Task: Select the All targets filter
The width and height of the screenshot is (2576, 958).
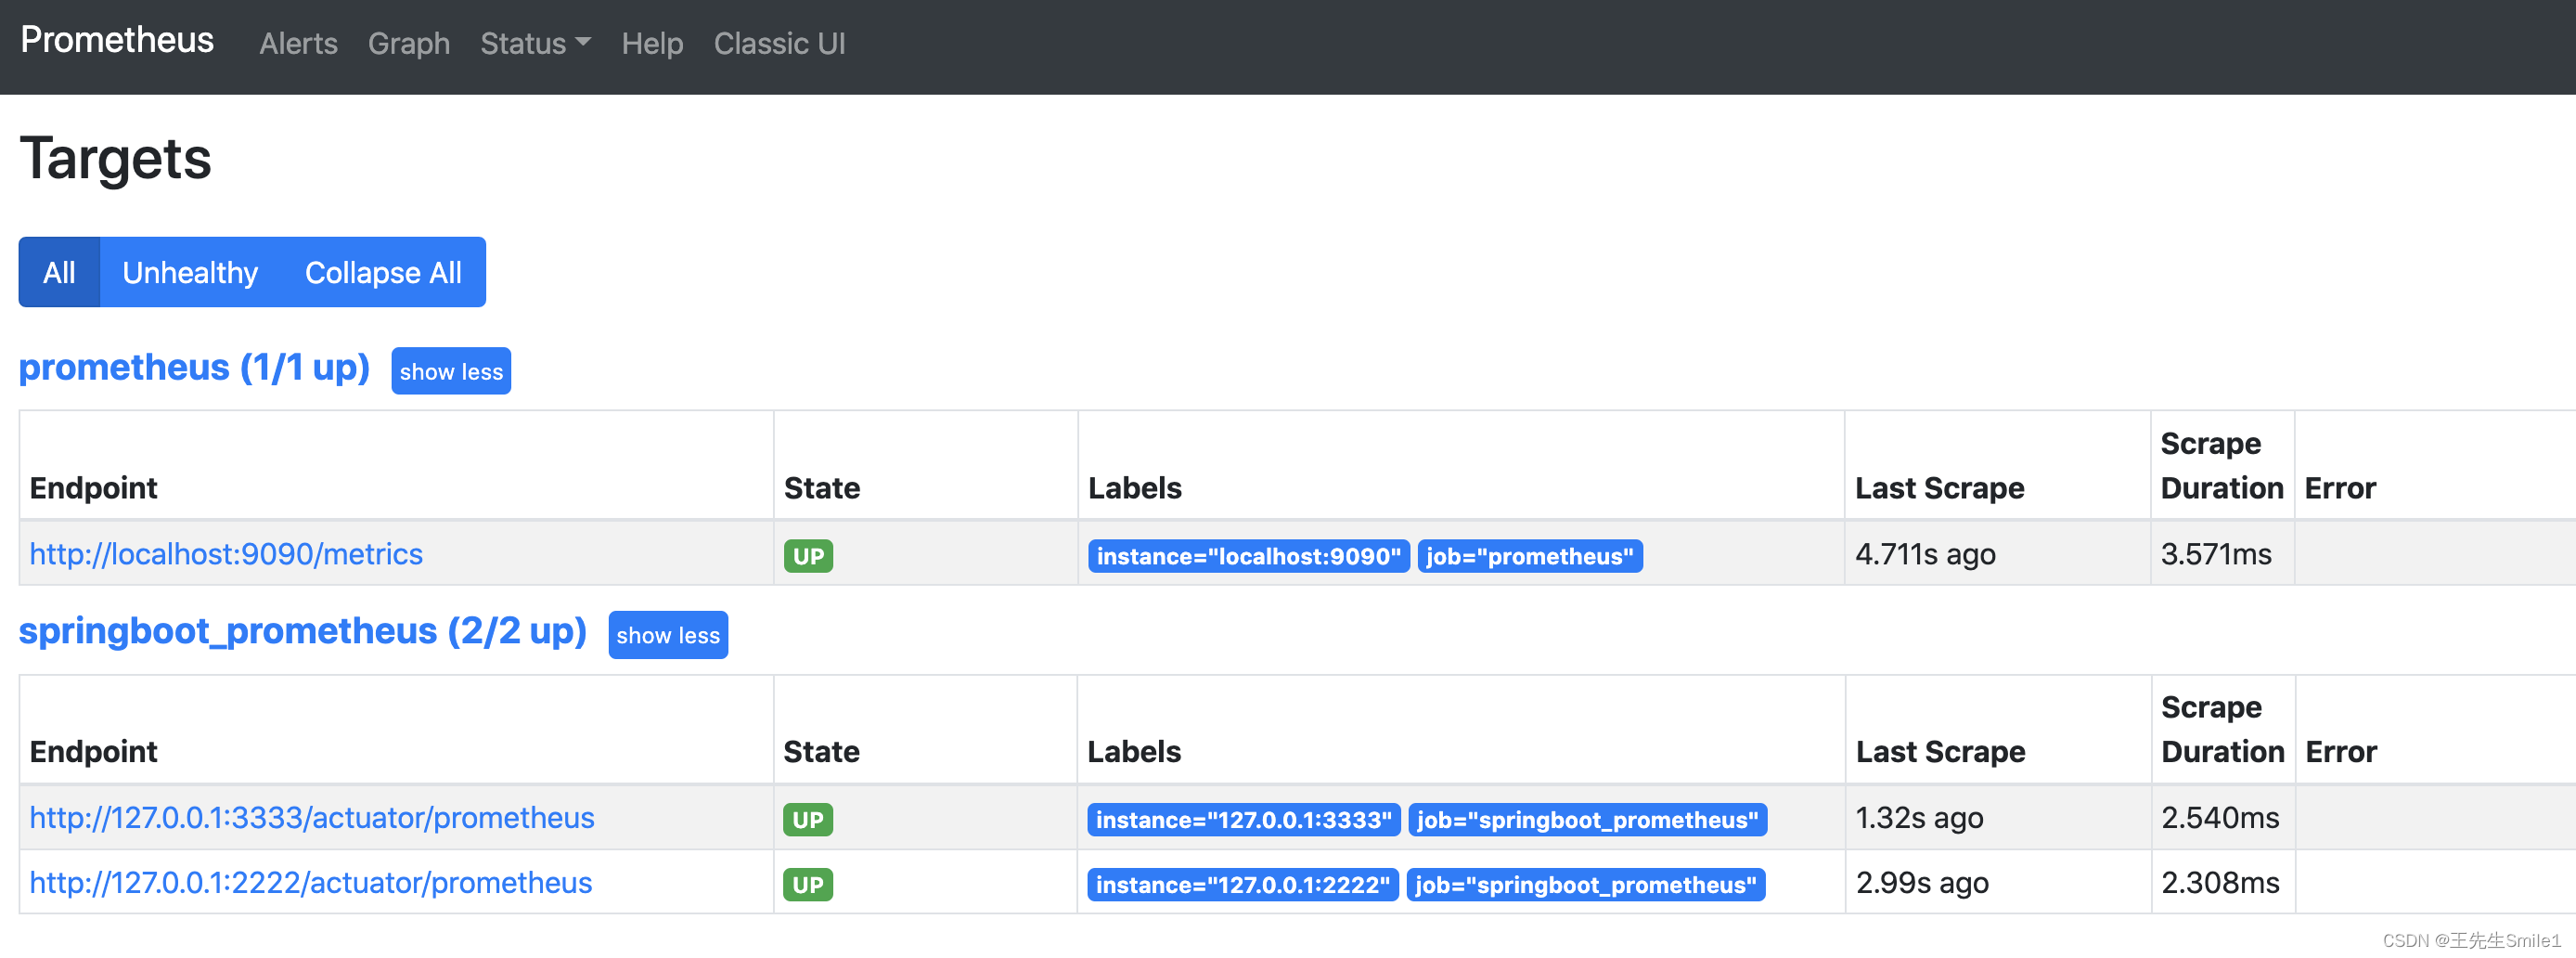Action: pos(59,271)
